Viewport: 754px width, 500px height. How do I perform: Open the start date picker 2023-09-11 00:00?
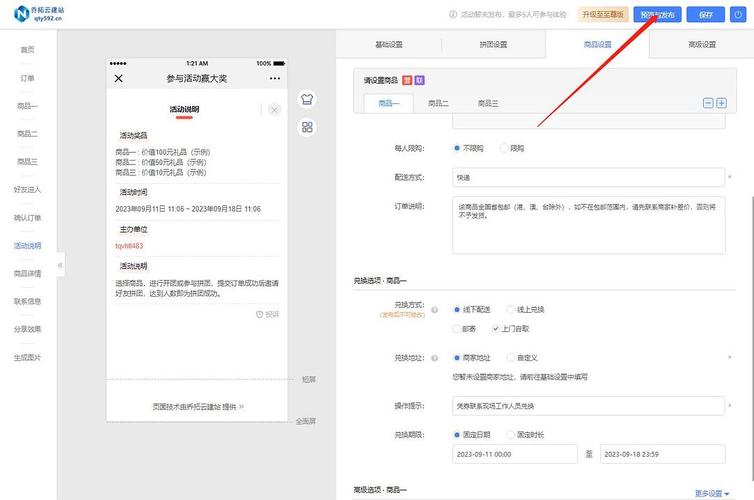click(510, 454)
